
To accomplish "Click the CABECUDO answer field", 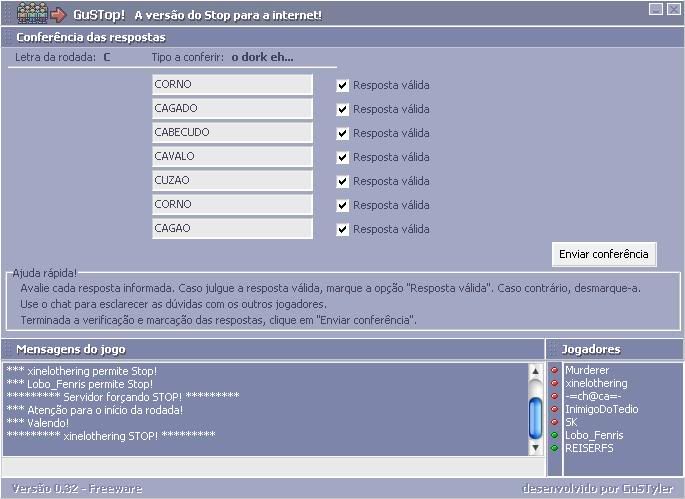I will (x=232, y=132).
